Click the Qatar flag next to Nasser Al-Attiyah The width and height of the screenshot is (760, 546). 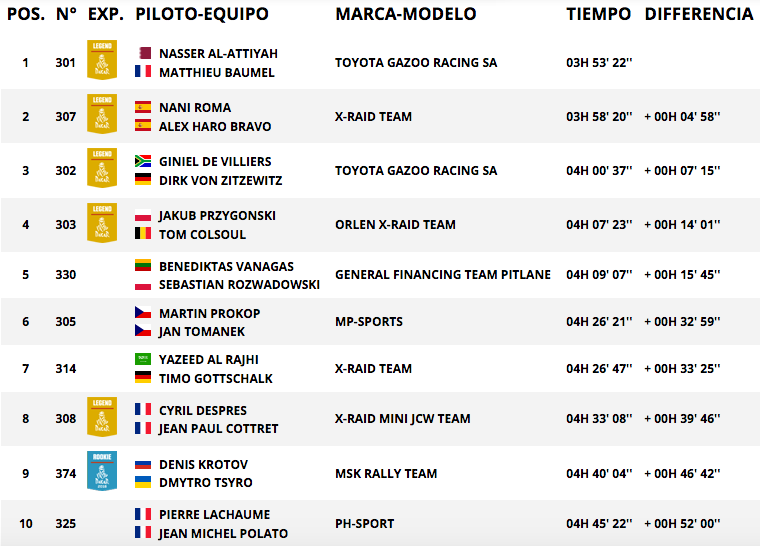tap(143, 53)
